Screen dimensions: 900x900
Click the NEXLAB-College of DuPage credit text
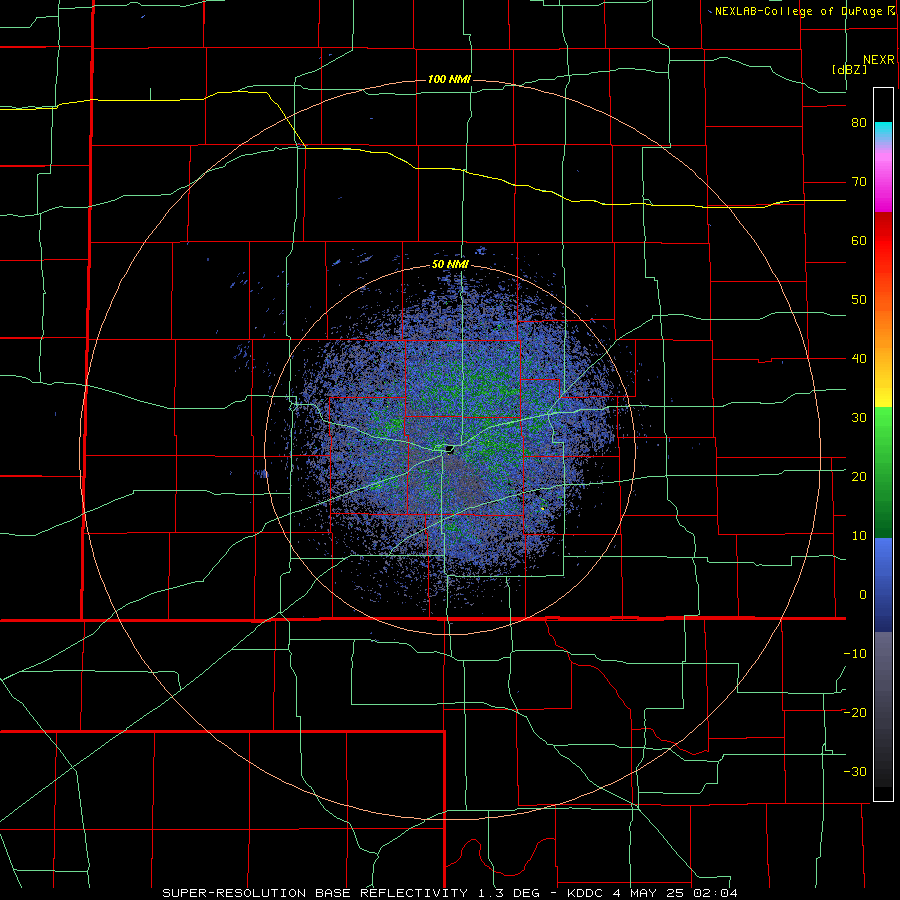pos(798,11)
